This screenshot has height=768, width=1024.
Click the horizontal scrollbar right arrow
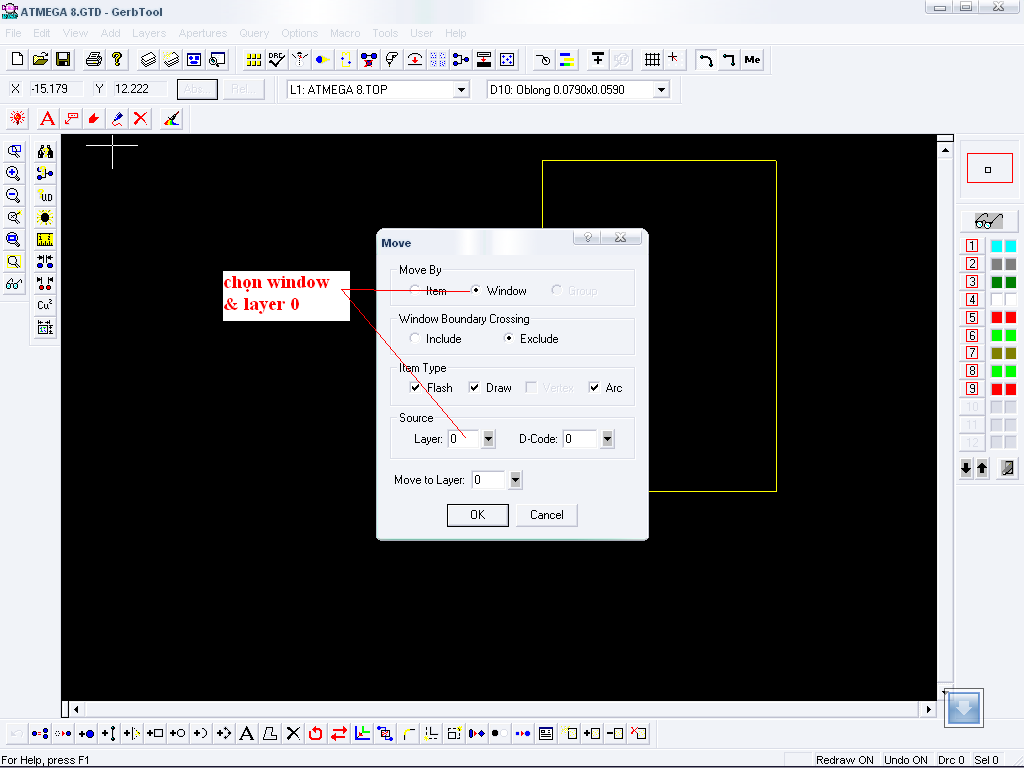(928, 709)
